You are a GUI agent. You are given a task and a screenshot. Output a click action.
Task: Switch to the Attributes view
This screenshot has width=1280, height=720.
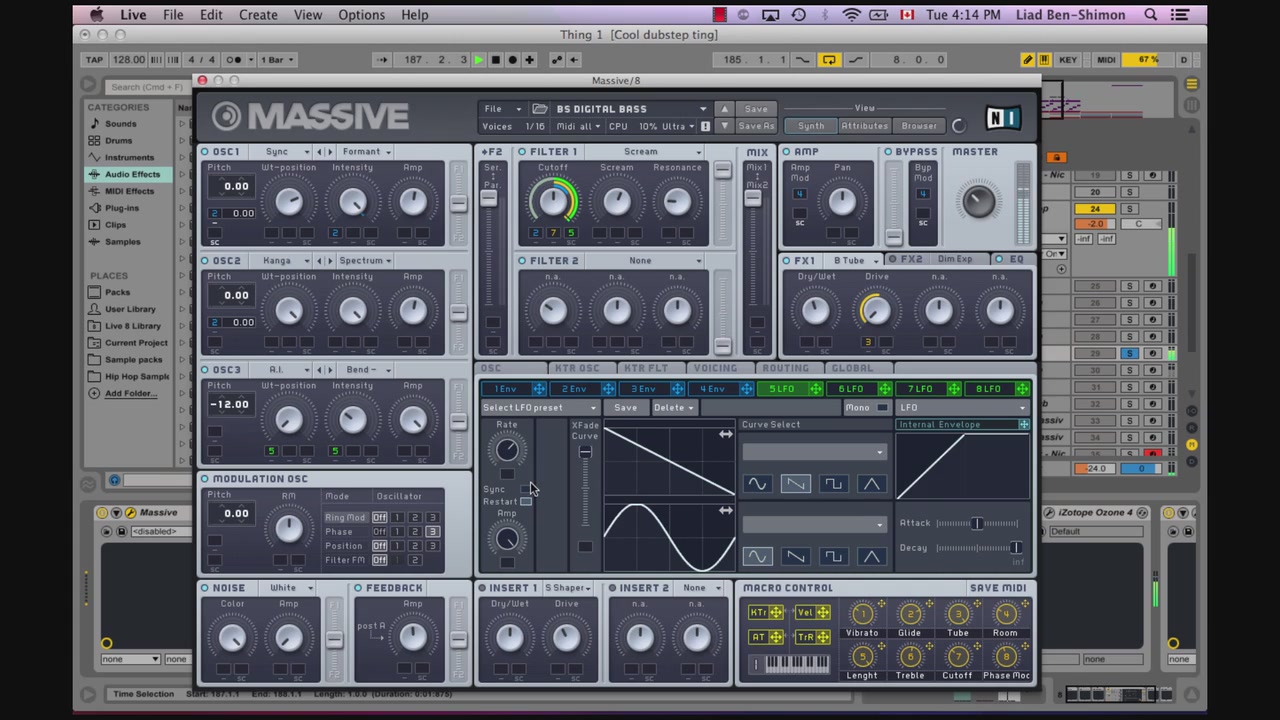(x=864, y=127)
